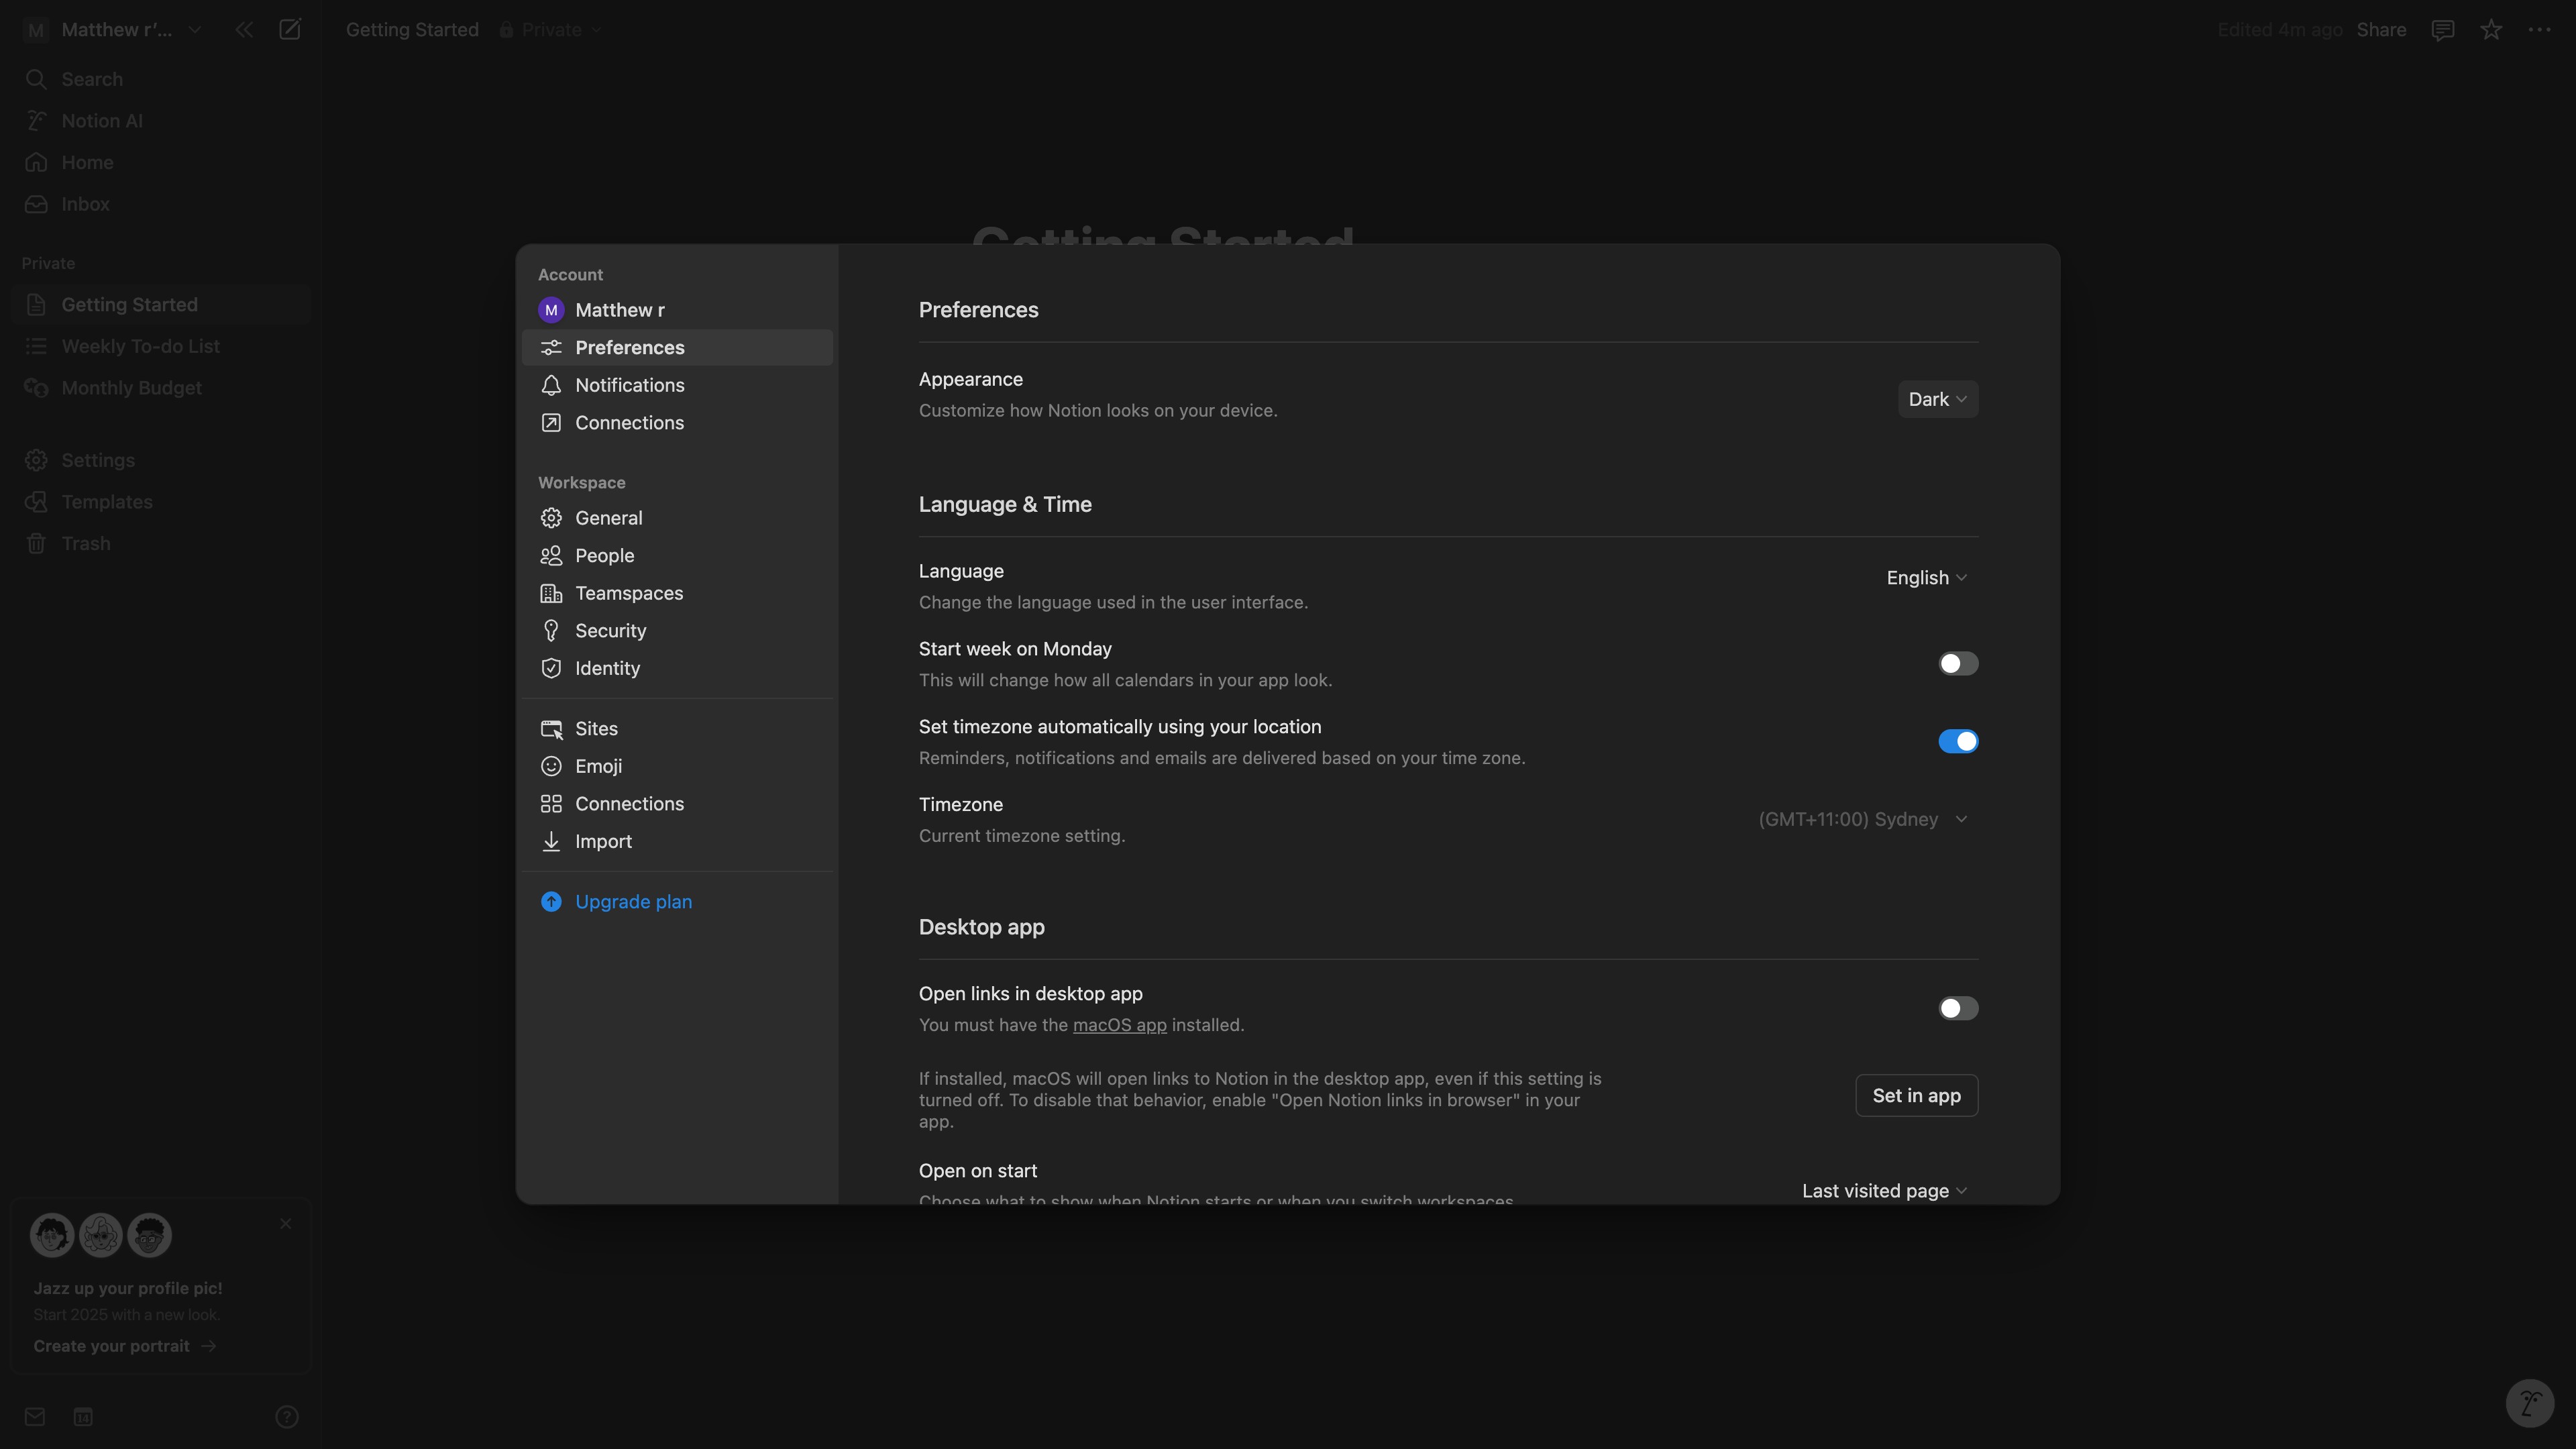Select the Preferences tab
The image size is (2576, 1449).
677,348
